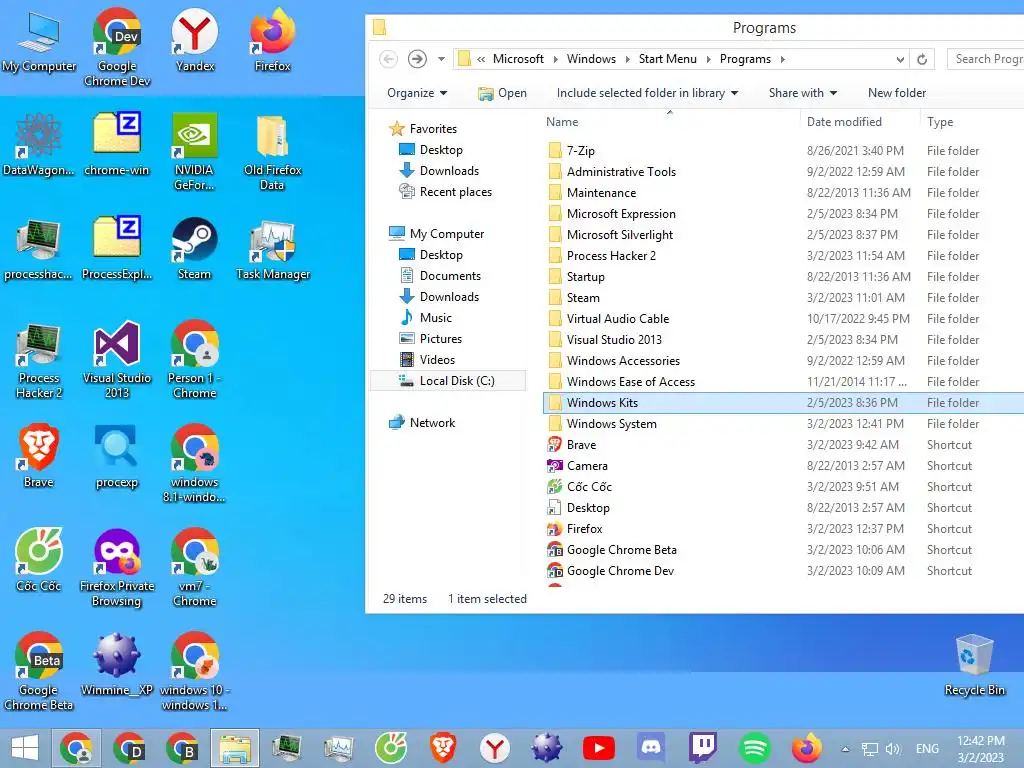The image size is (1024, 768).
Task: Select the Virtual Audio Cable folder
Action: click(x=783, y=319)
